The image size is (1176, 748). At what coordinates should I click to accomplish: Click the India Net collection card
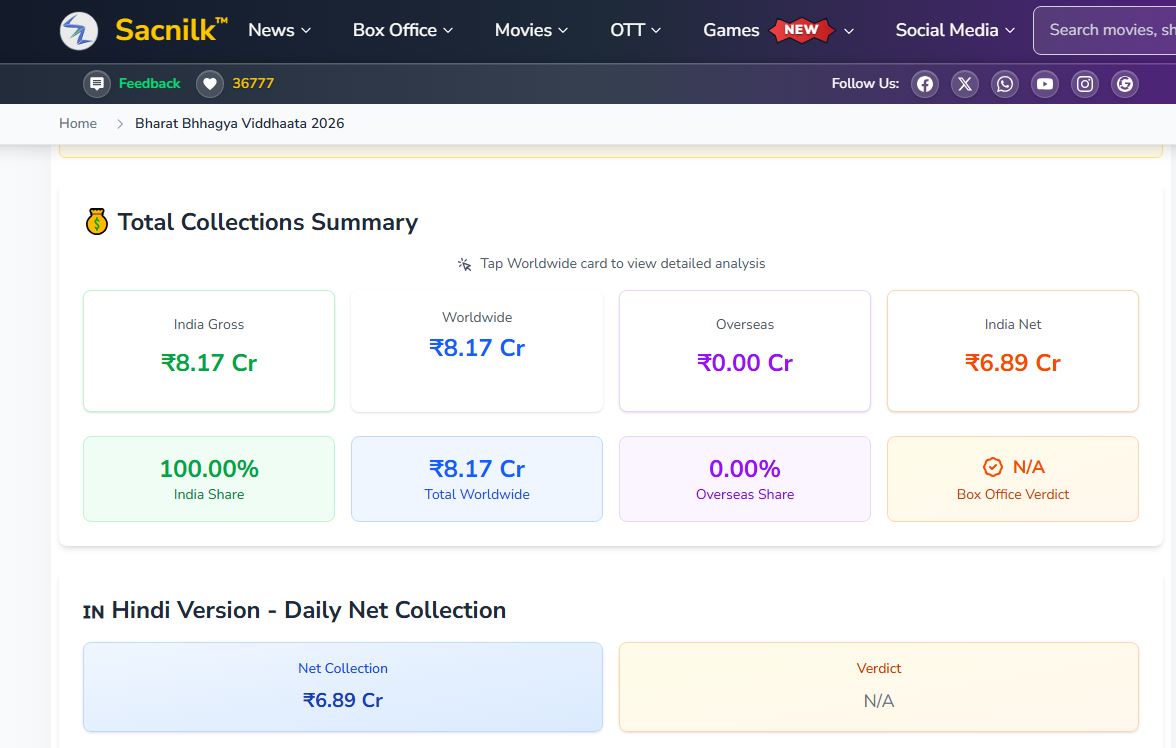(x=1012, y=351)
